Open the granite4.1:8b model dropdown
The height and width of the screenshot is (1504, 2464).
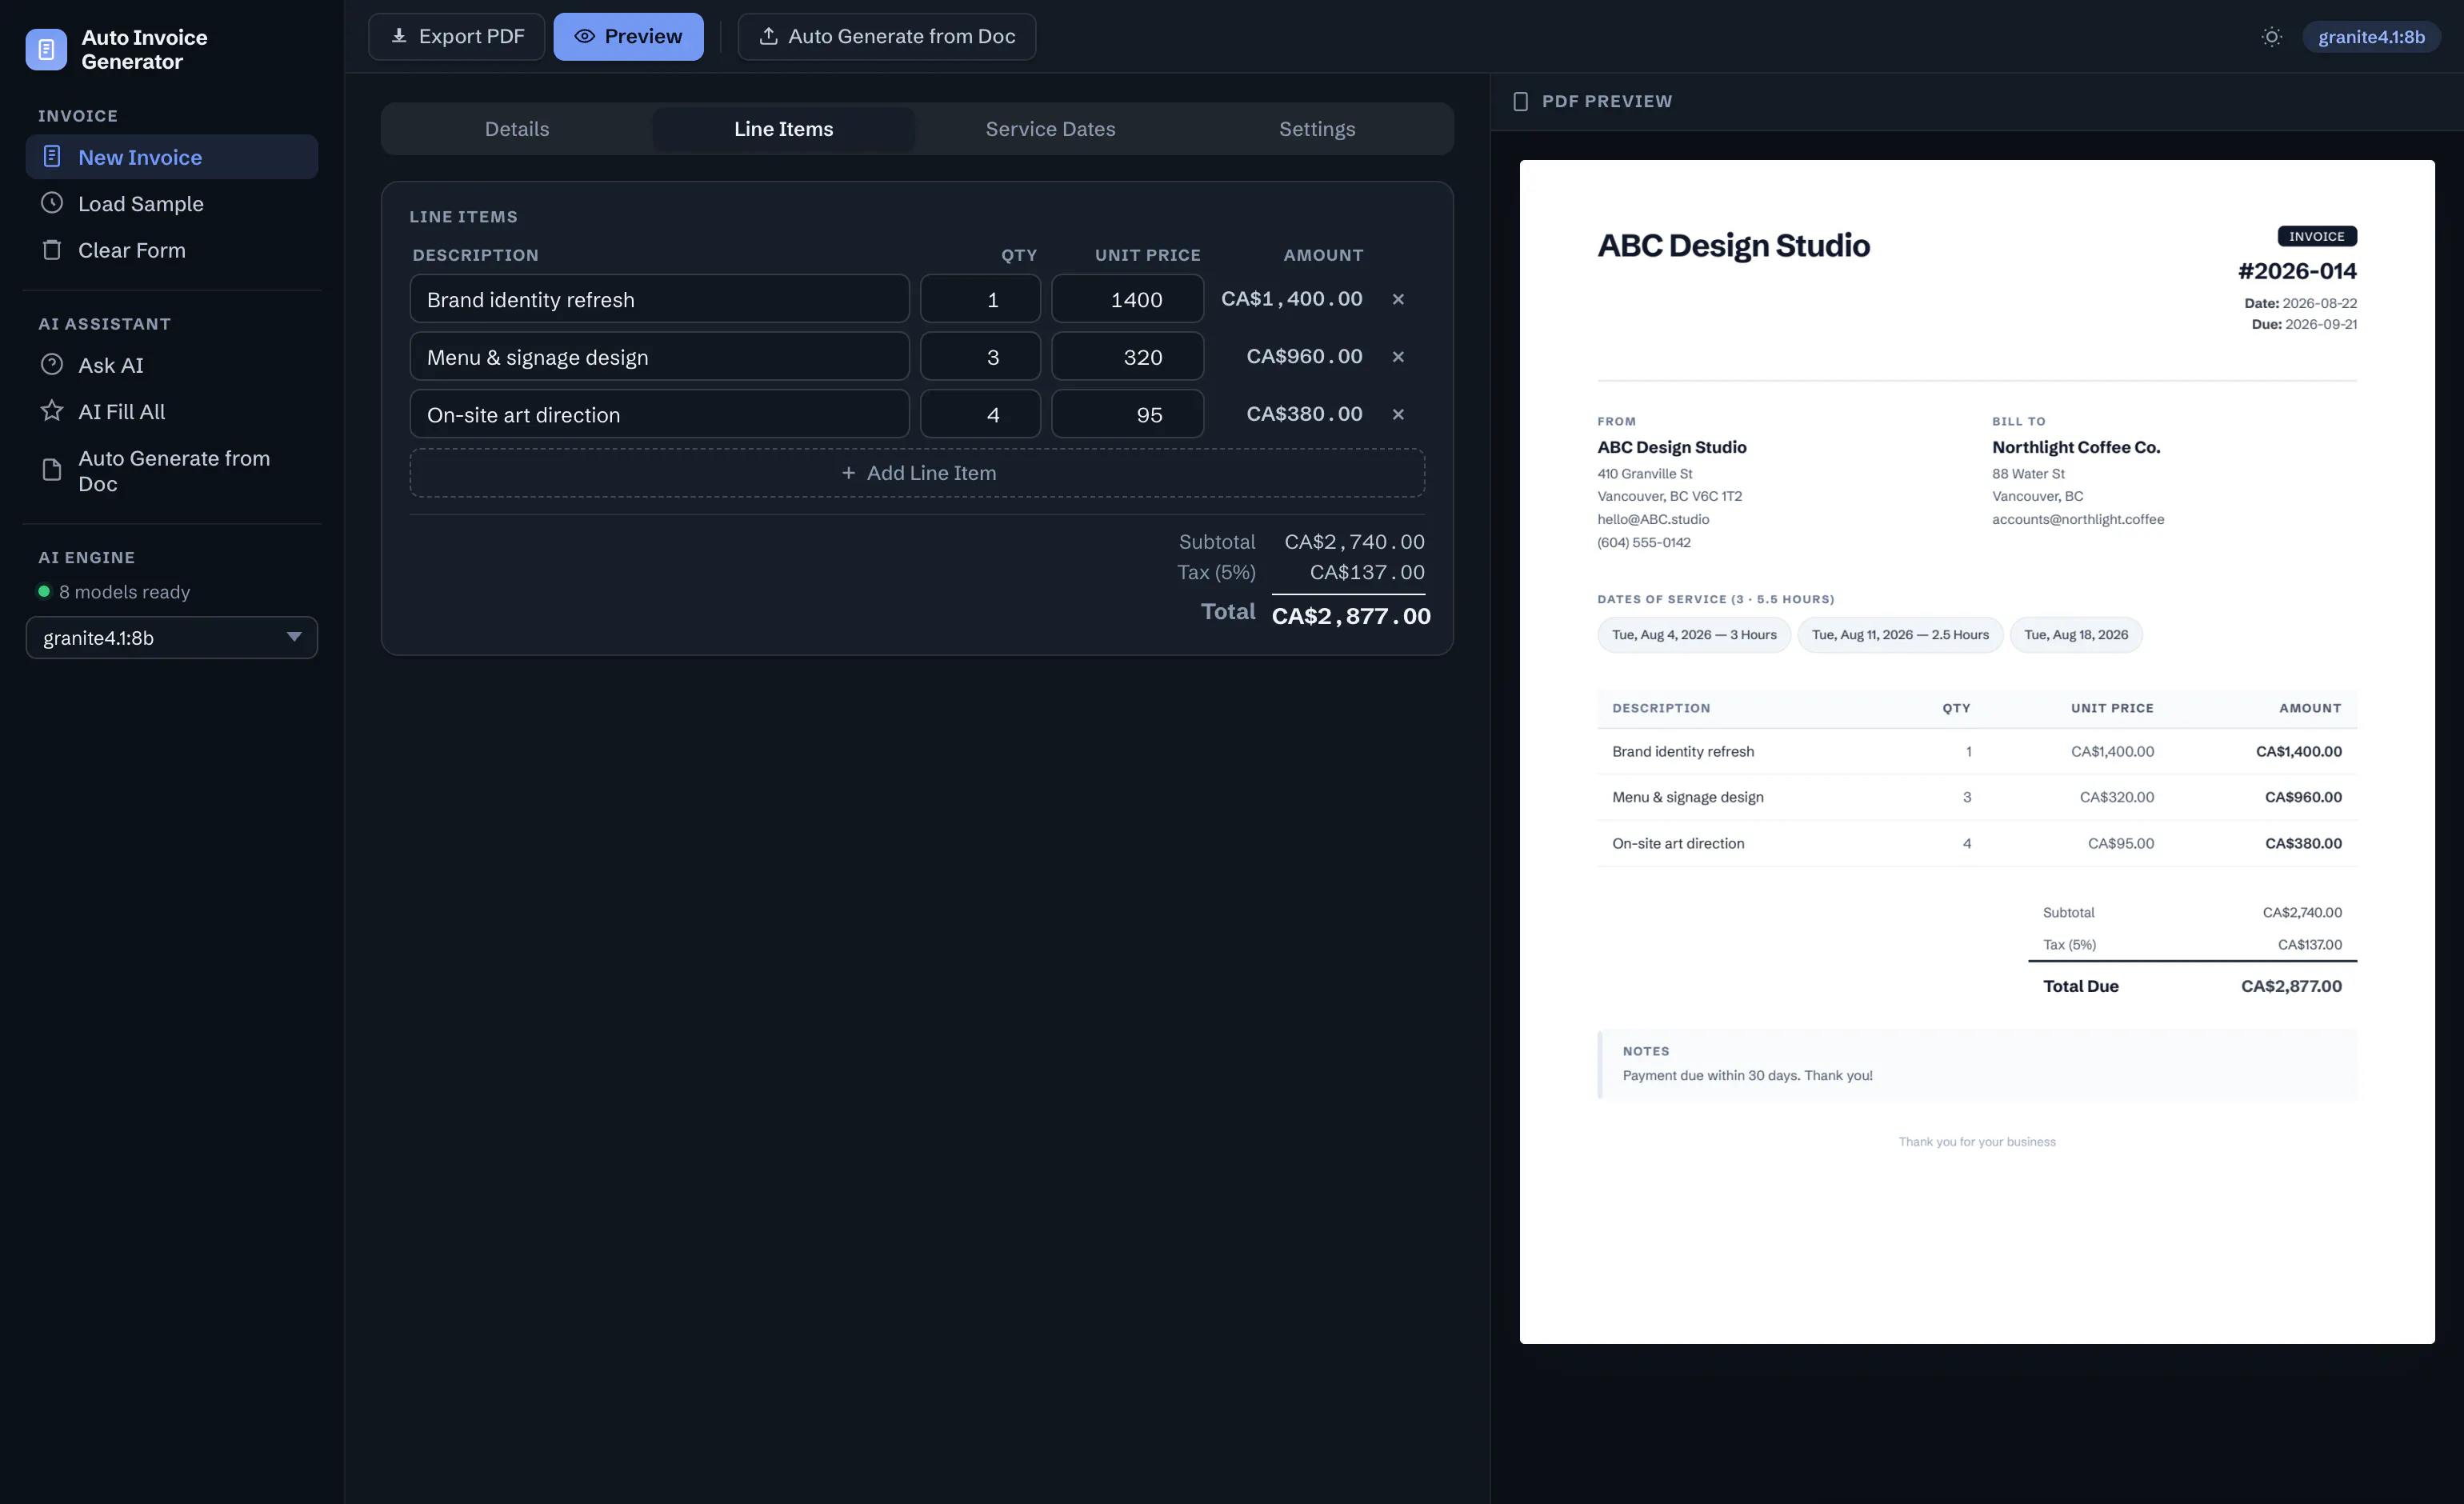point(172,638)
